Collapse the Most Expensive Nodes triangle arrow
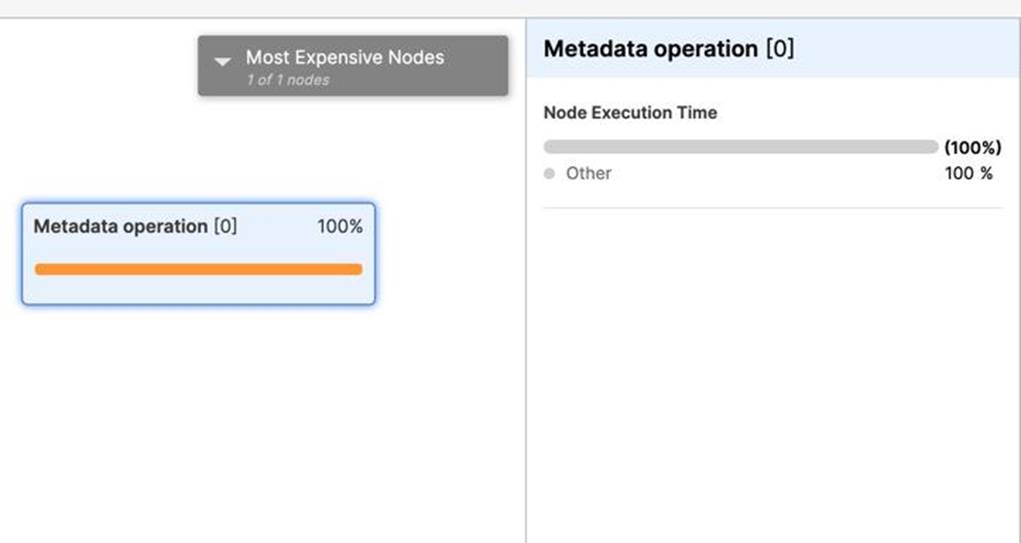 223,62
